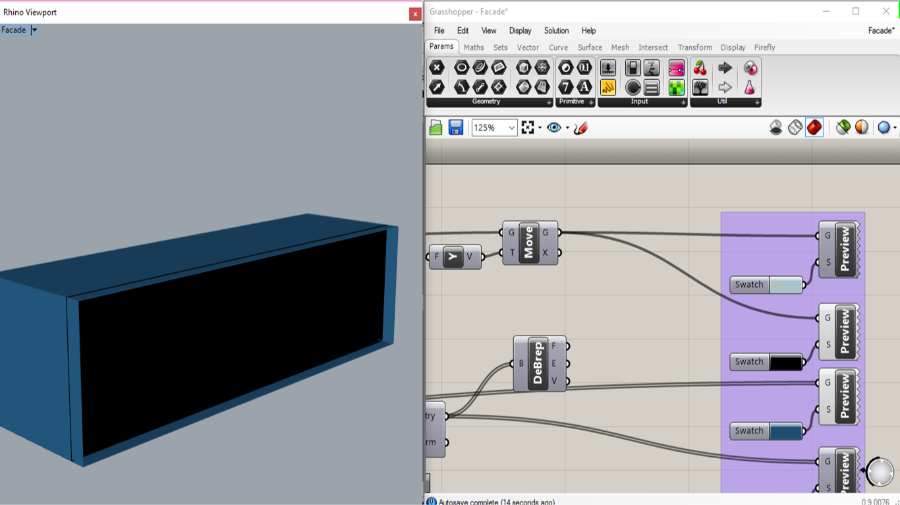Select the pink flask icon in Util

tap(750, 87)
